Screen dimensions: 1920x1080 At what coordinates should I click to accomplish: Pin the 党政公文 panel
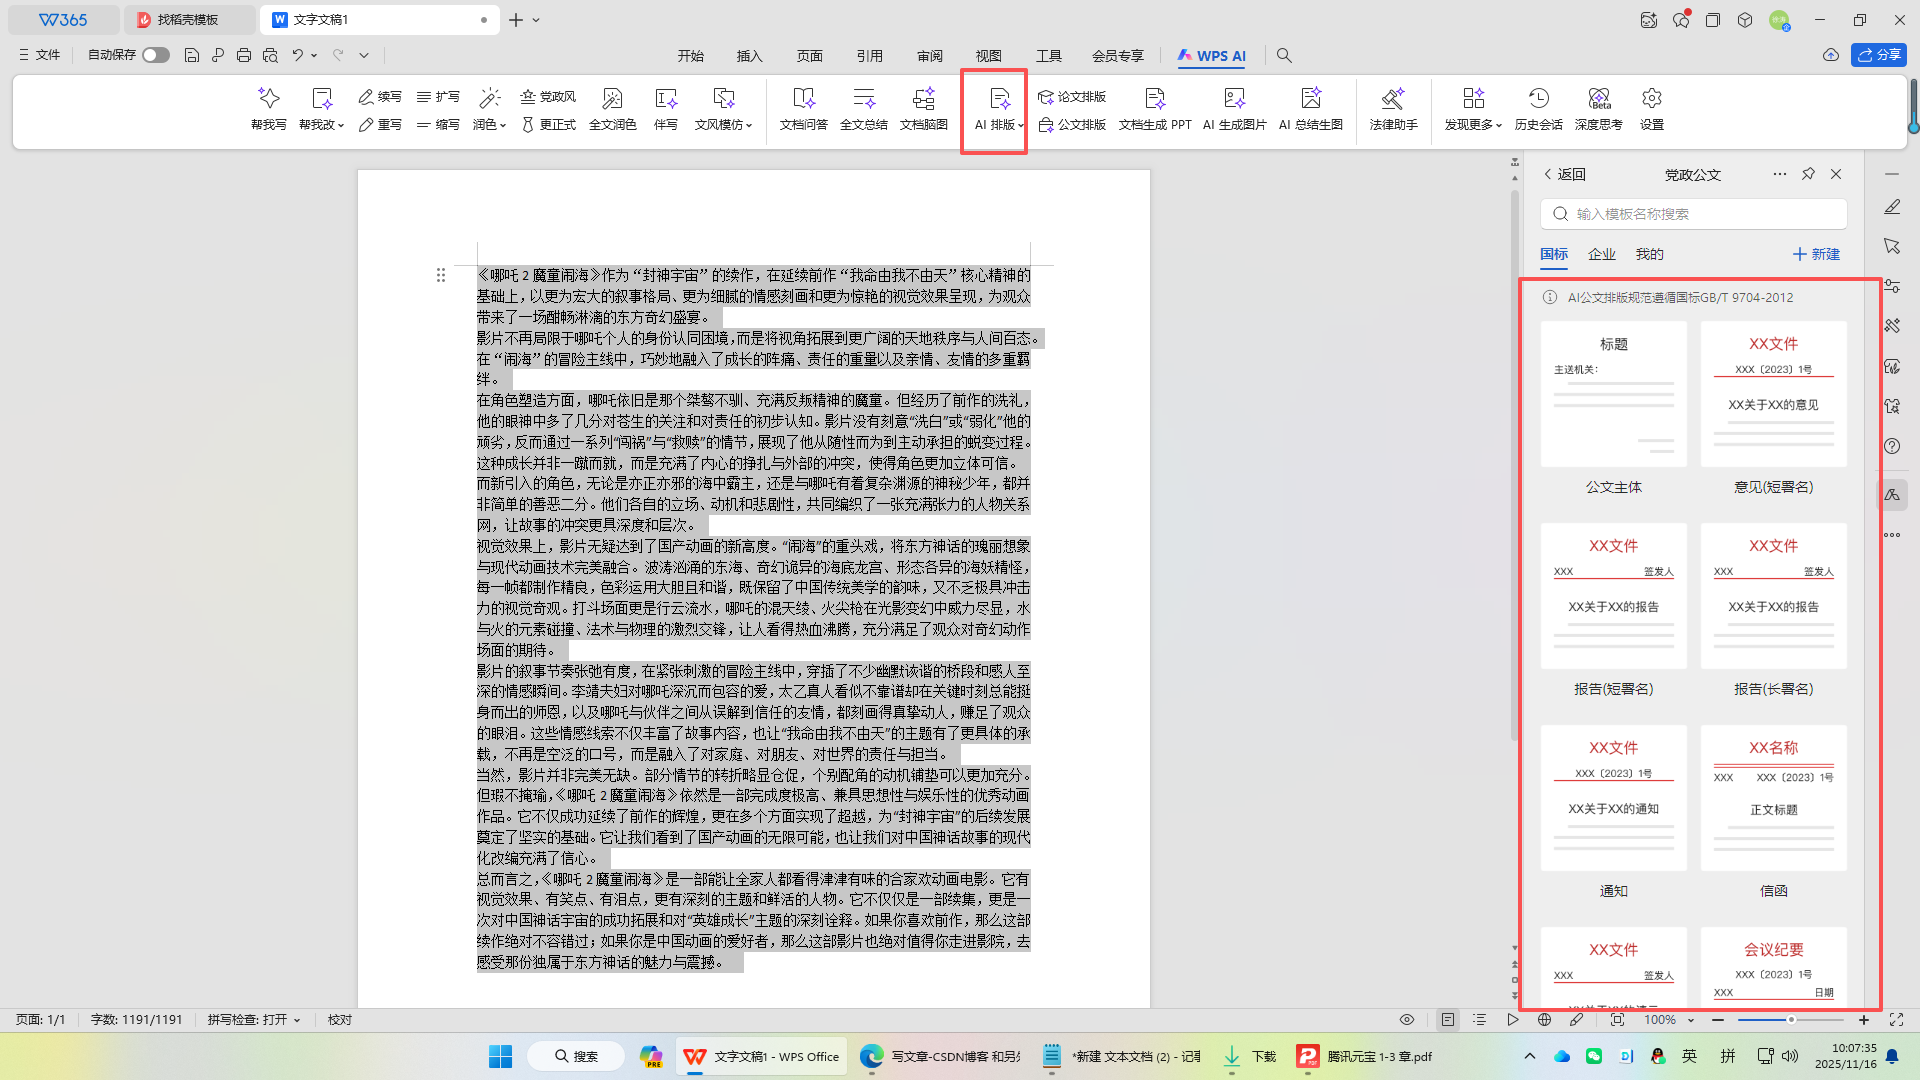click(1808, 174)
